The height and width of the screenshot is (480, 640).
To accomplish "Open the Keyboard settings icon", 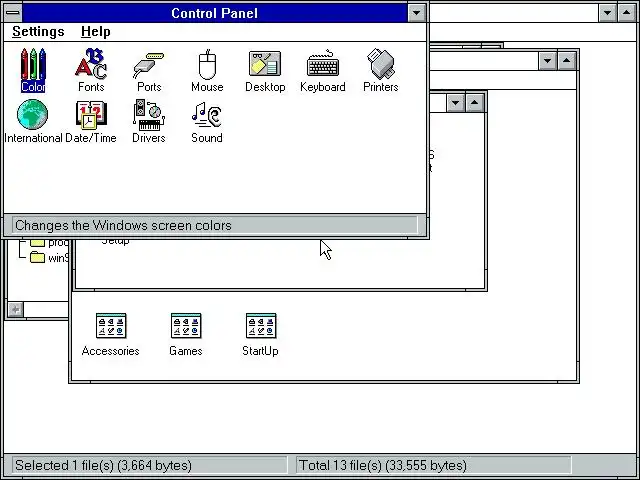I will pyautogui.click(x=323, y=70).
